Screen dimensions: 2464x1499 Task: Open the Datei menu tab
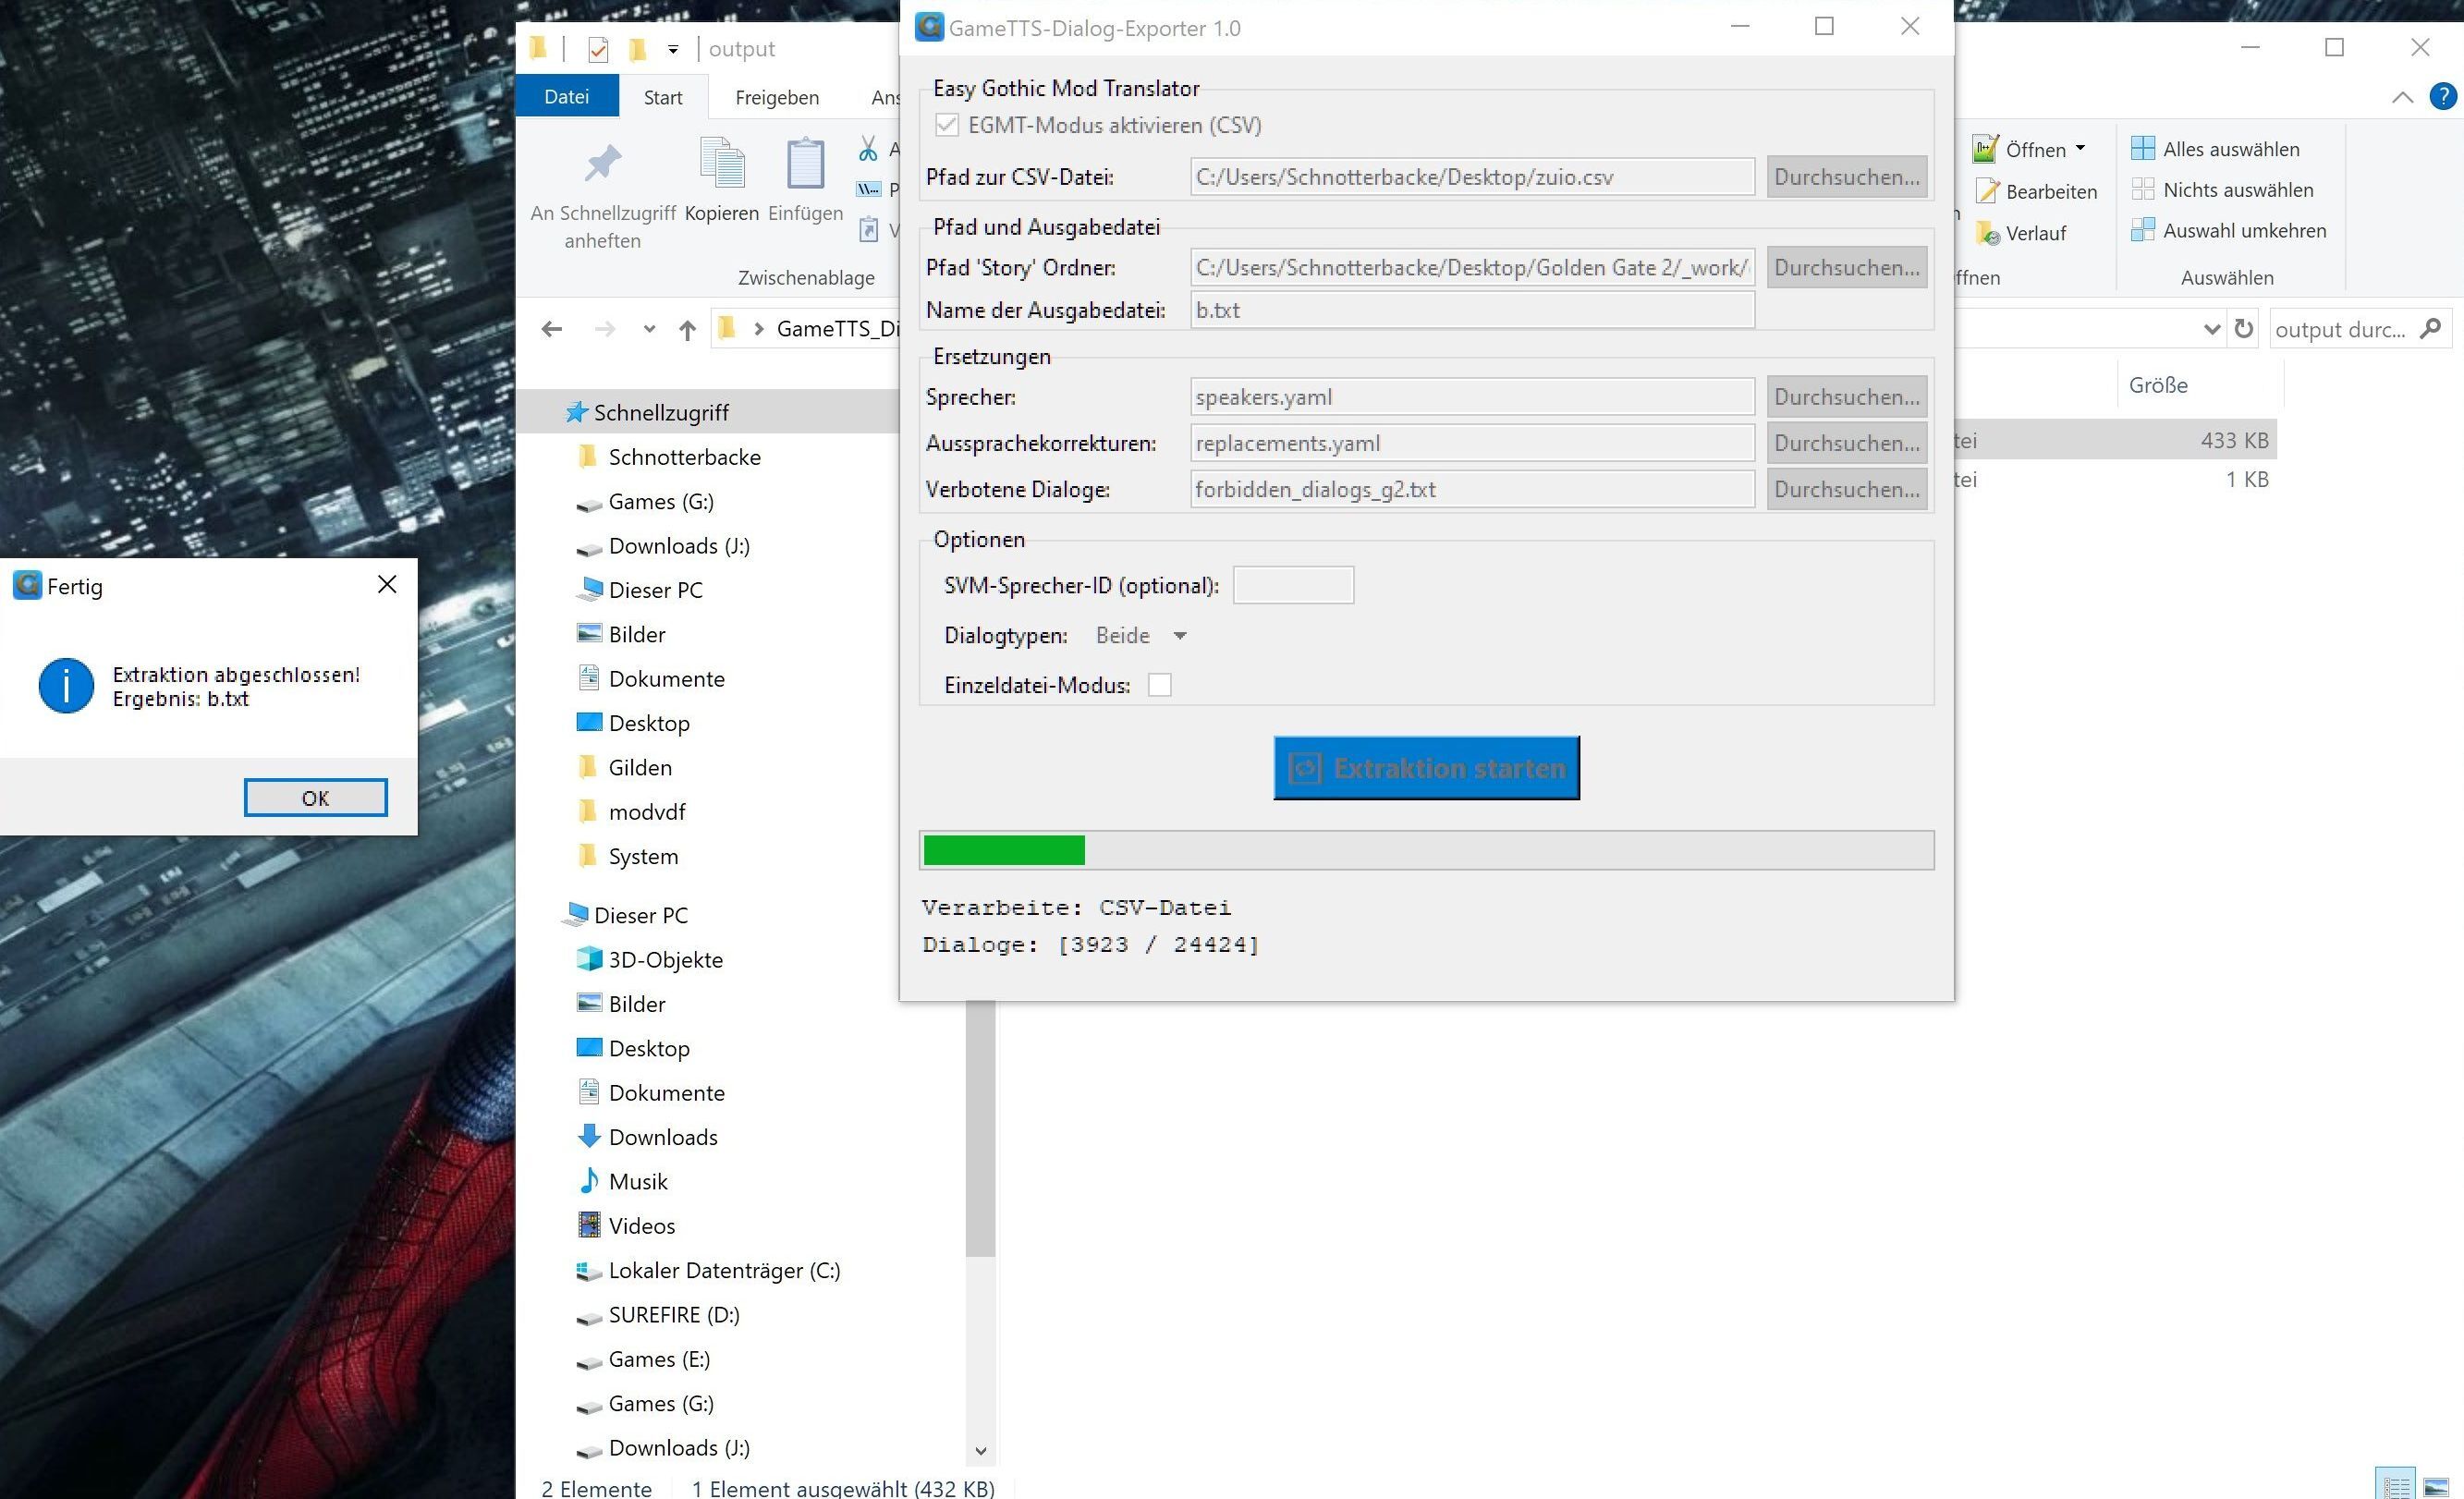(566, 97)
